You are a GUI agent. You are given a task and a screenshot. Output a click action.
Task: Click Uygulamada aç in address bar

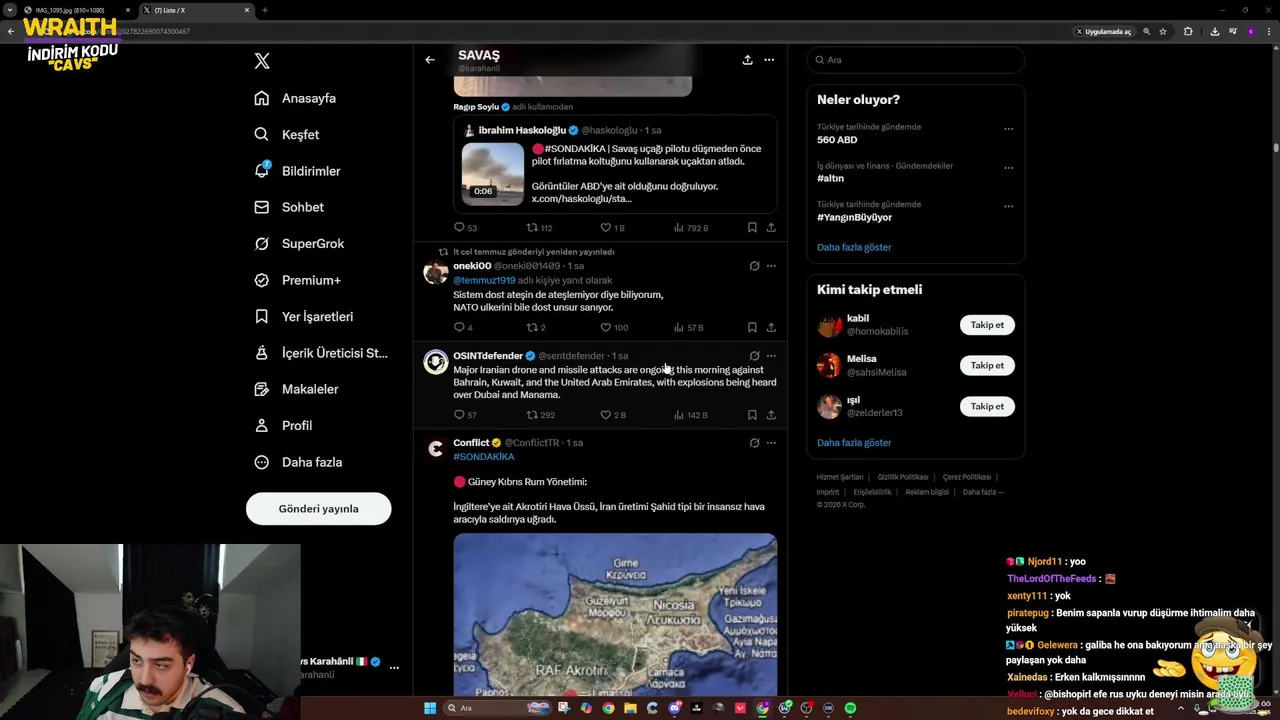(x=1104, y=31)
